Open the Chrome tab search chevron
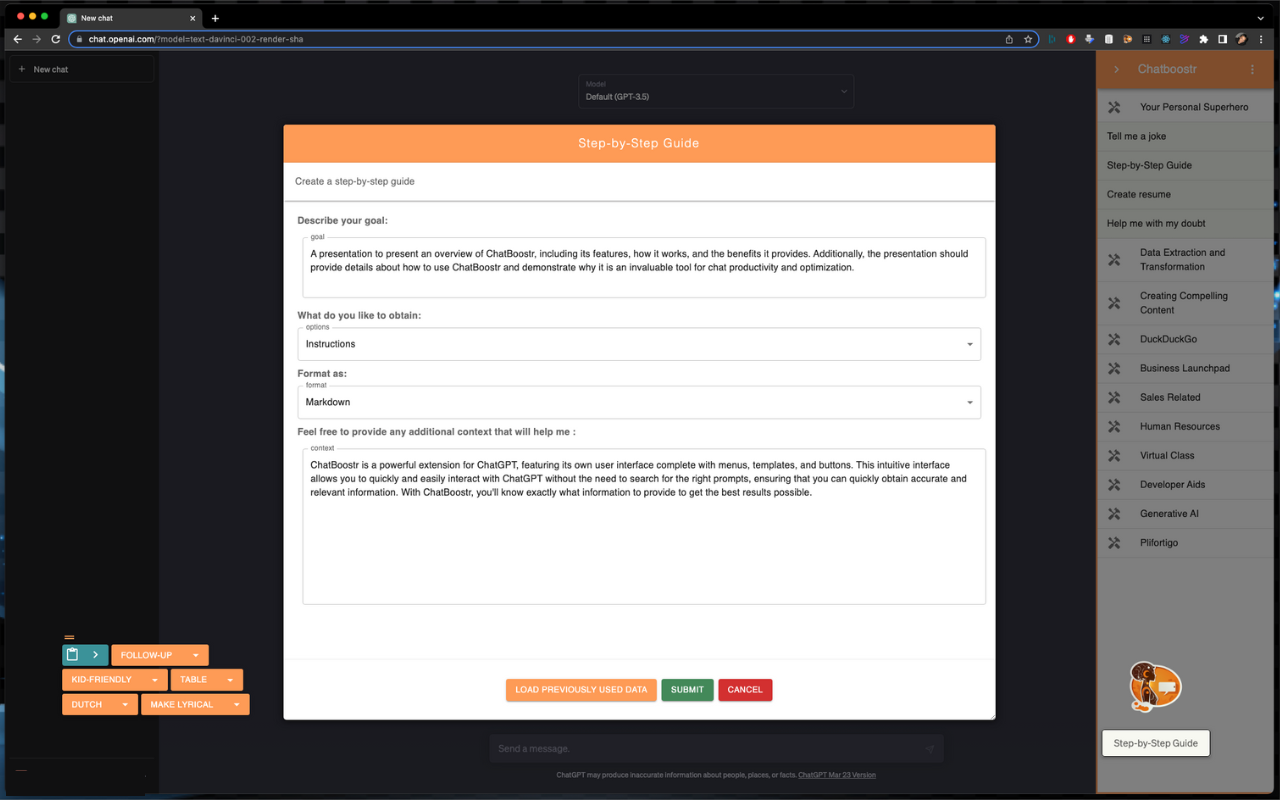This screenshot has height=800, width=1280. pos(1260,18)
